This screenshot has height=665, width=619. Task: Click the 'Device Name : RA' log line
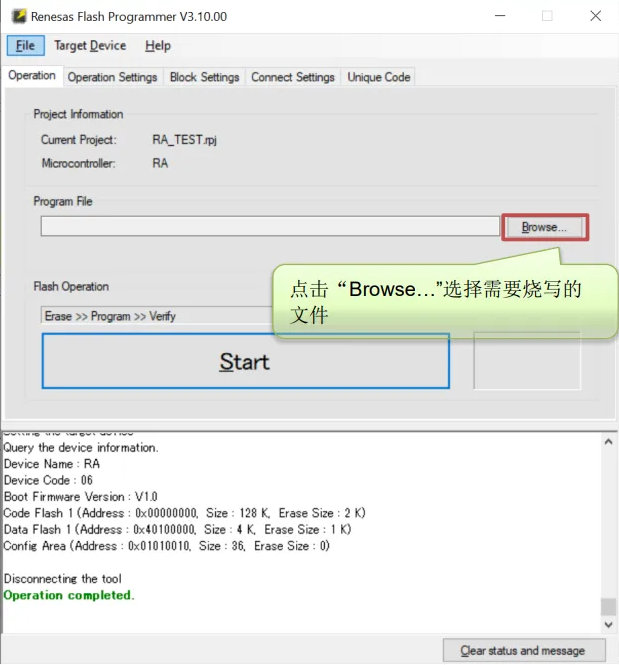click(52, 464)
